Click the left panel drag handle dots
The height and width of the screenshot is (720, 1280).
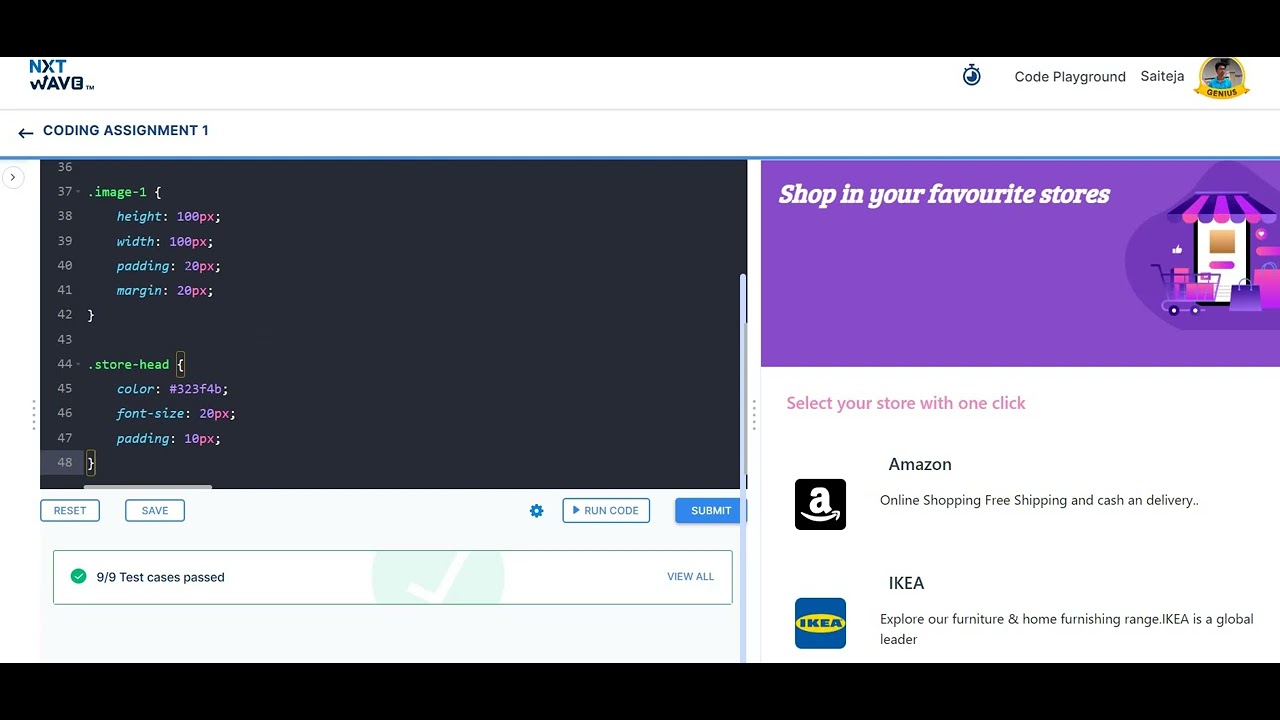(34, 415)
